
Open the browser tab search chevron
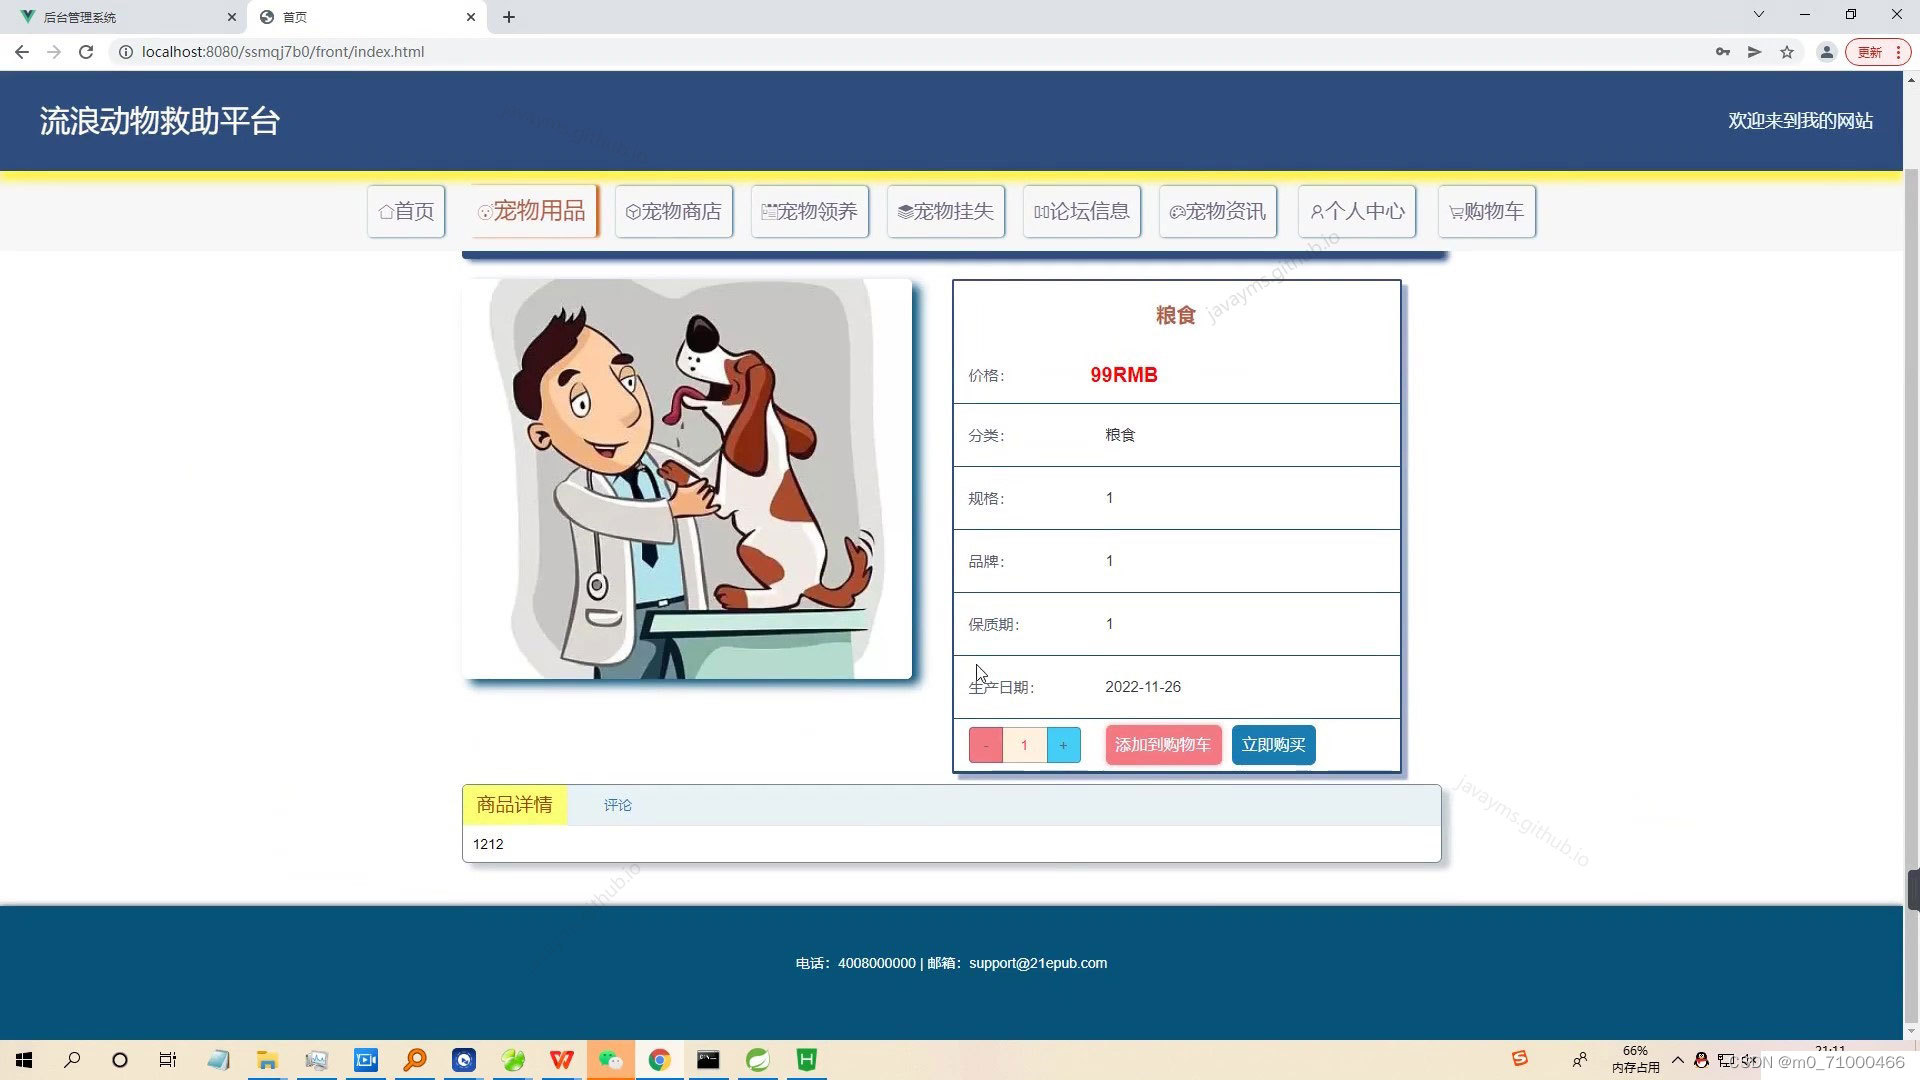click(1758, 14)
